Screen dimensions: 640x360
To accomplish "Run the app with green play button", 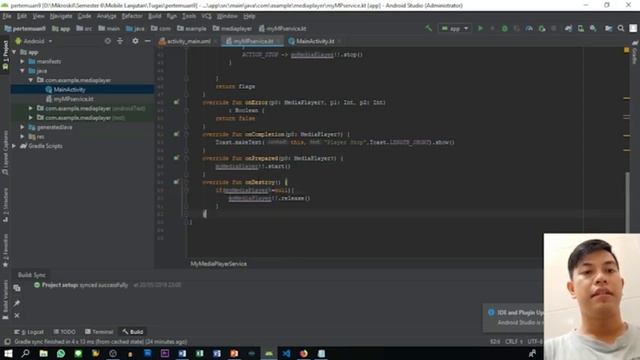I will pyautogui.click(x=480, y=29).
